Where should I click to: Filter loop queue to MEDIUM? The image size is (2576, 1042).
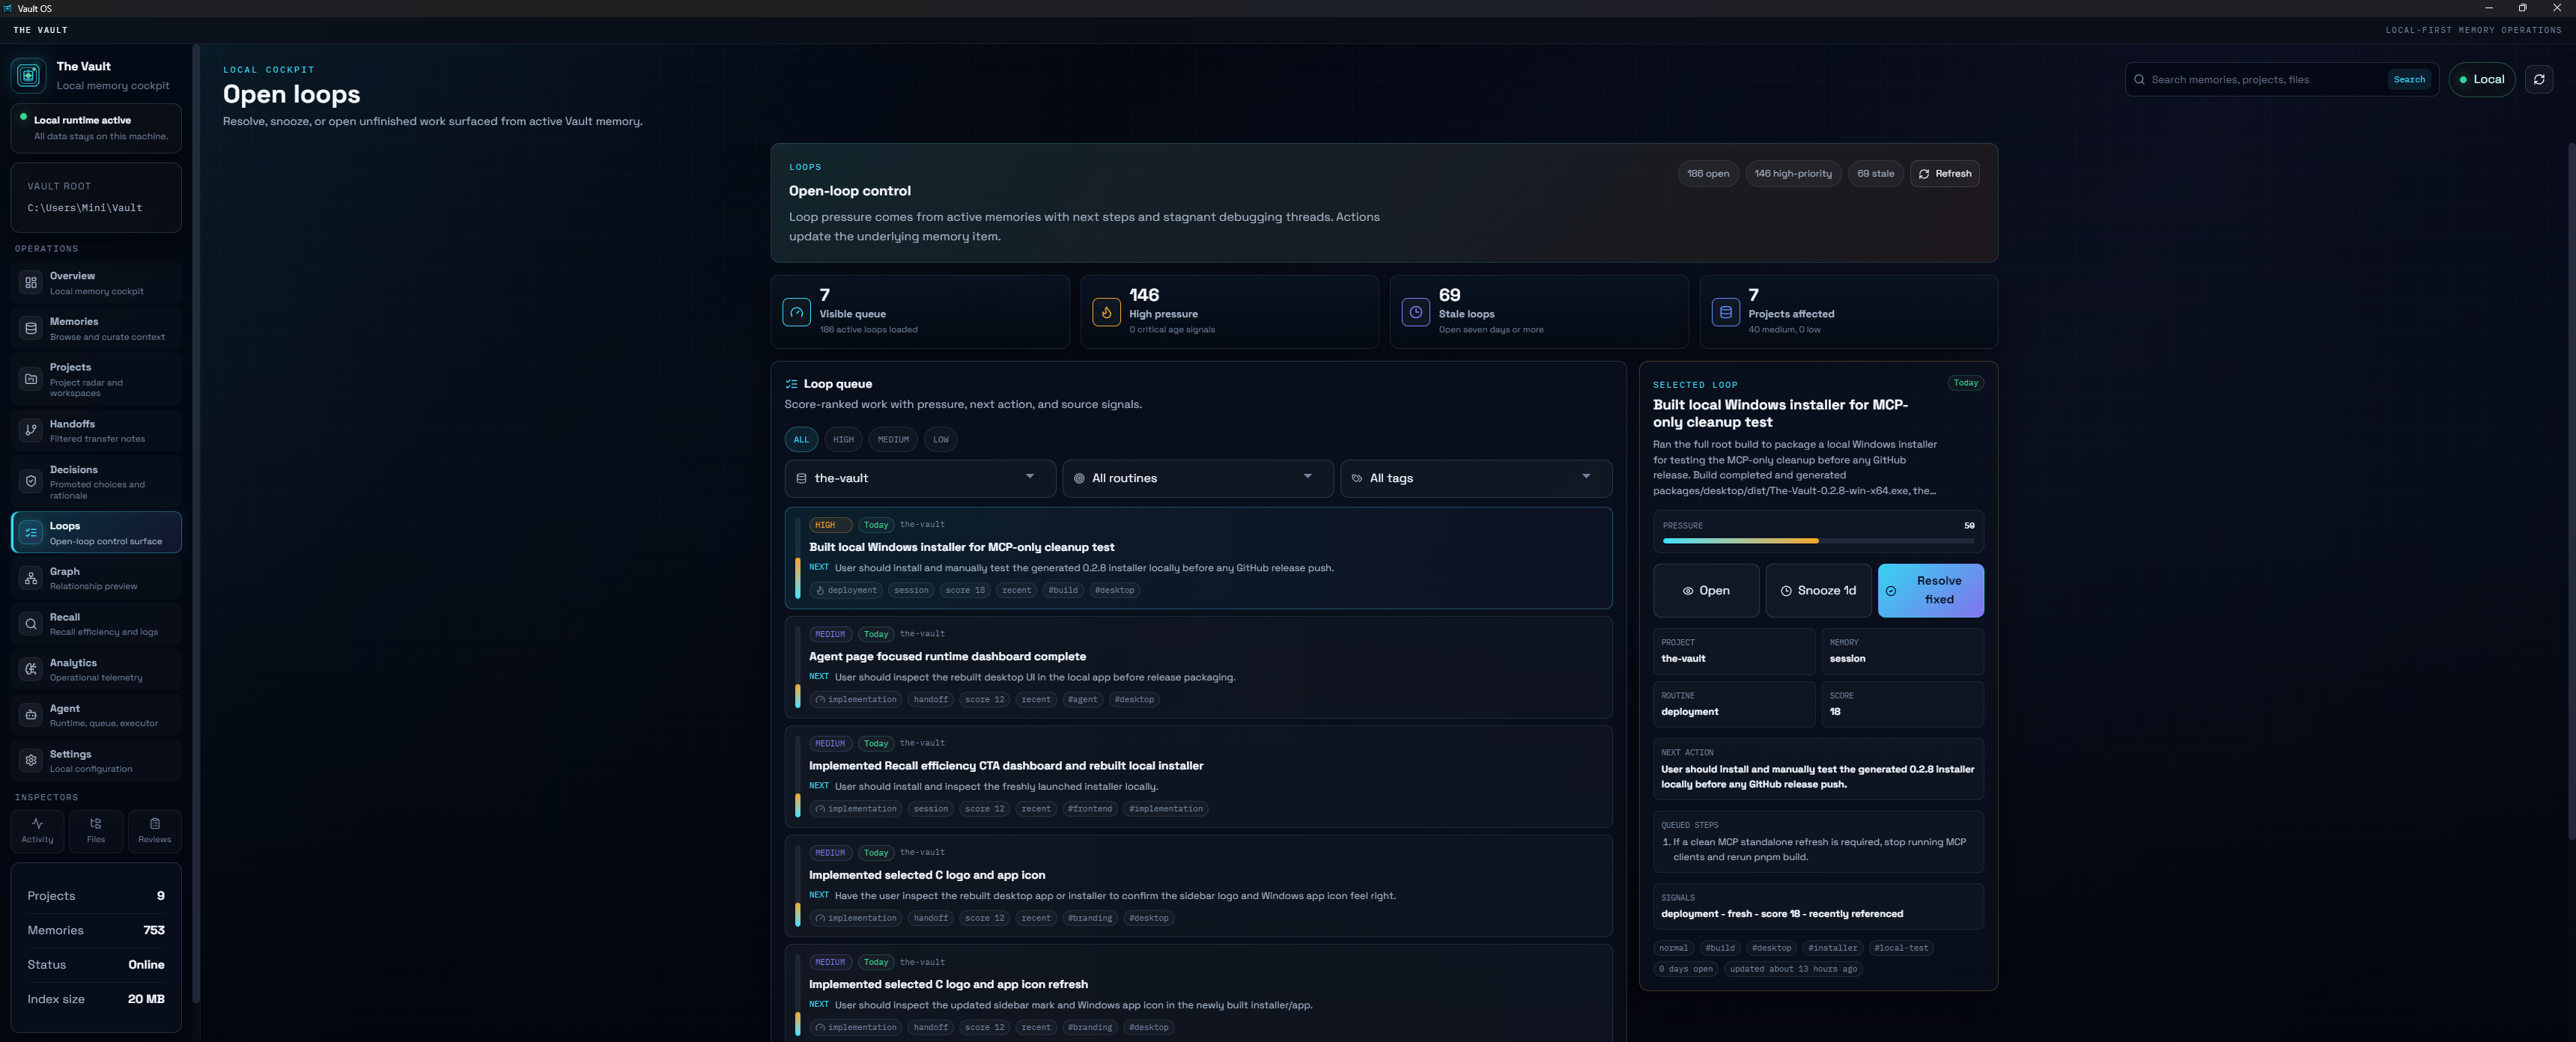point(893,439)
